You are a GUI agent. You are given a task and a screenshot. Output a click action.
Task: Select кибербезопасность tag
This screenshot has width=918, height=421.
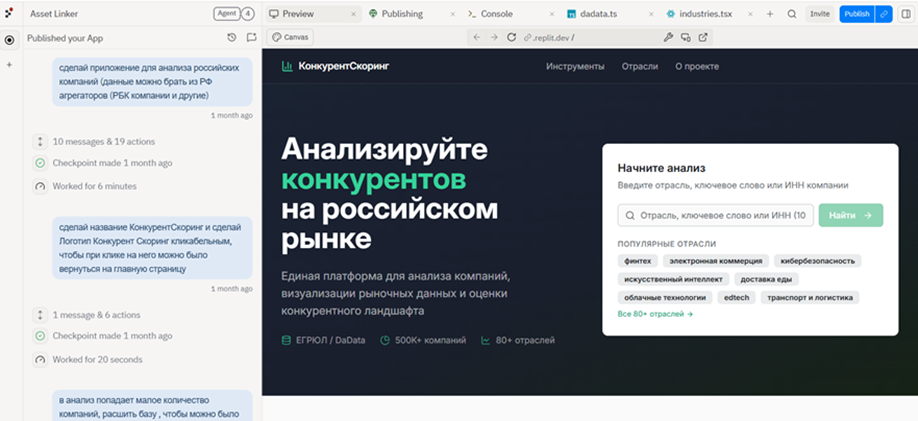pyautogui.click(x=817, y=261)
